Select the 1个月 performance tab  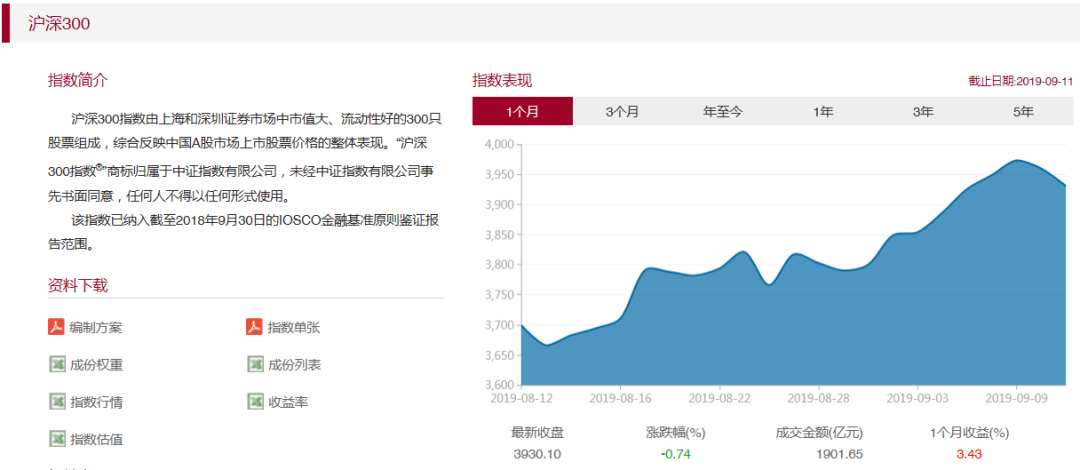click(522, 111)
